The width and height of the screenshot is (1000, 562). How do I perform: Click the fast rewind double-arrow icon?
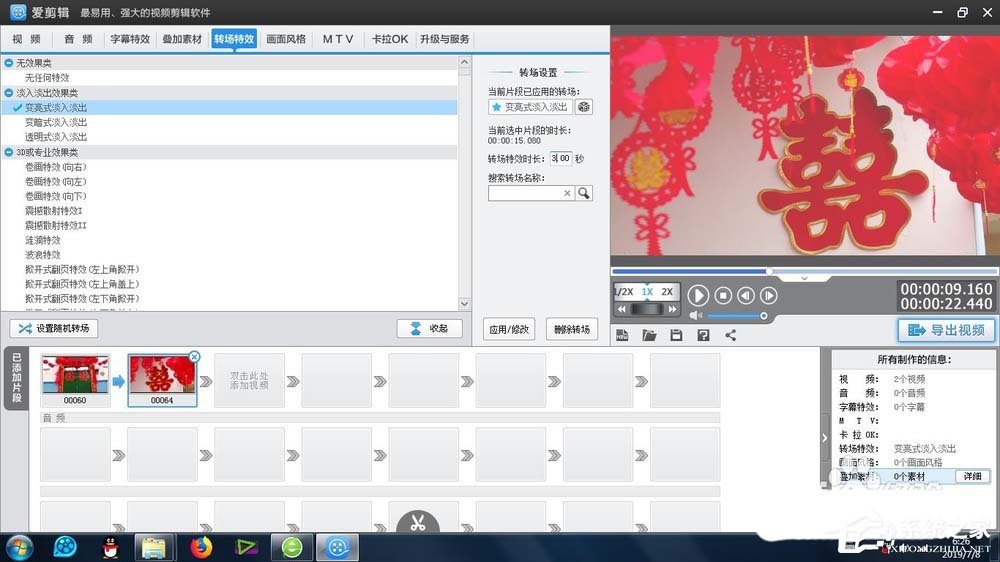click(x=622, y=309)
